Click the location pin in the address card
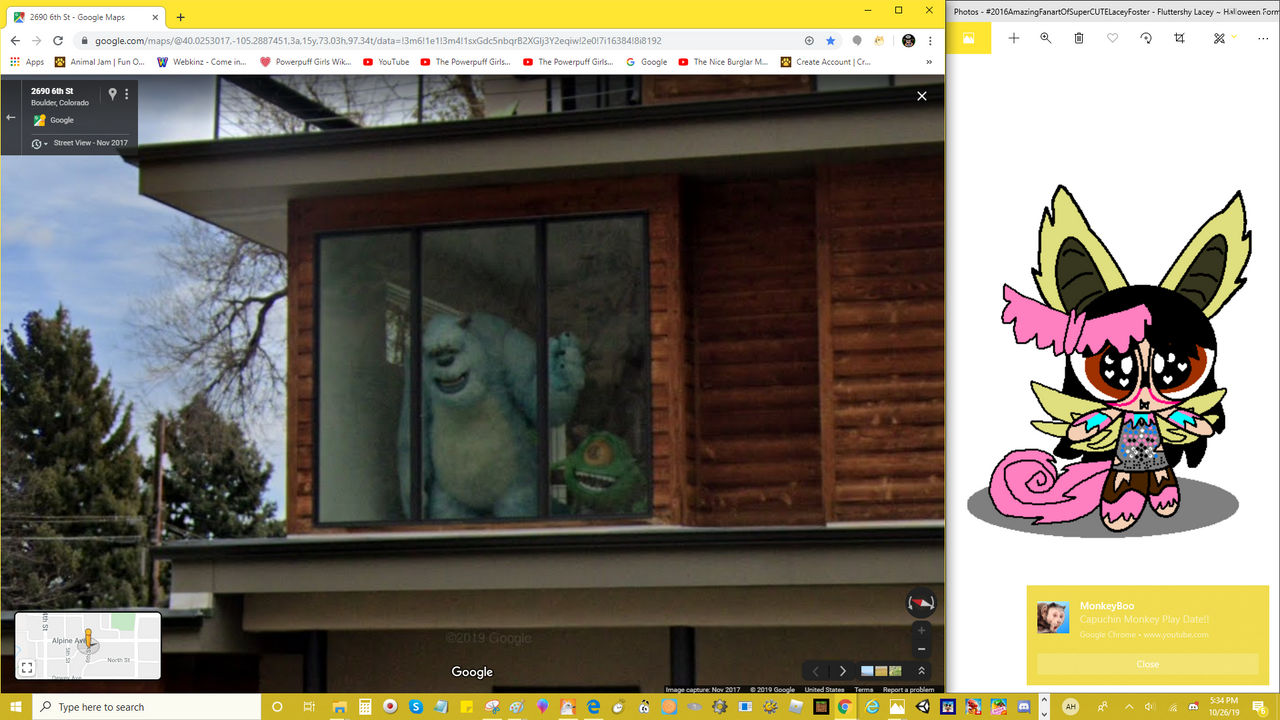Image resolution: width=1280 pixels, height=720 pixels. (113, 94)
